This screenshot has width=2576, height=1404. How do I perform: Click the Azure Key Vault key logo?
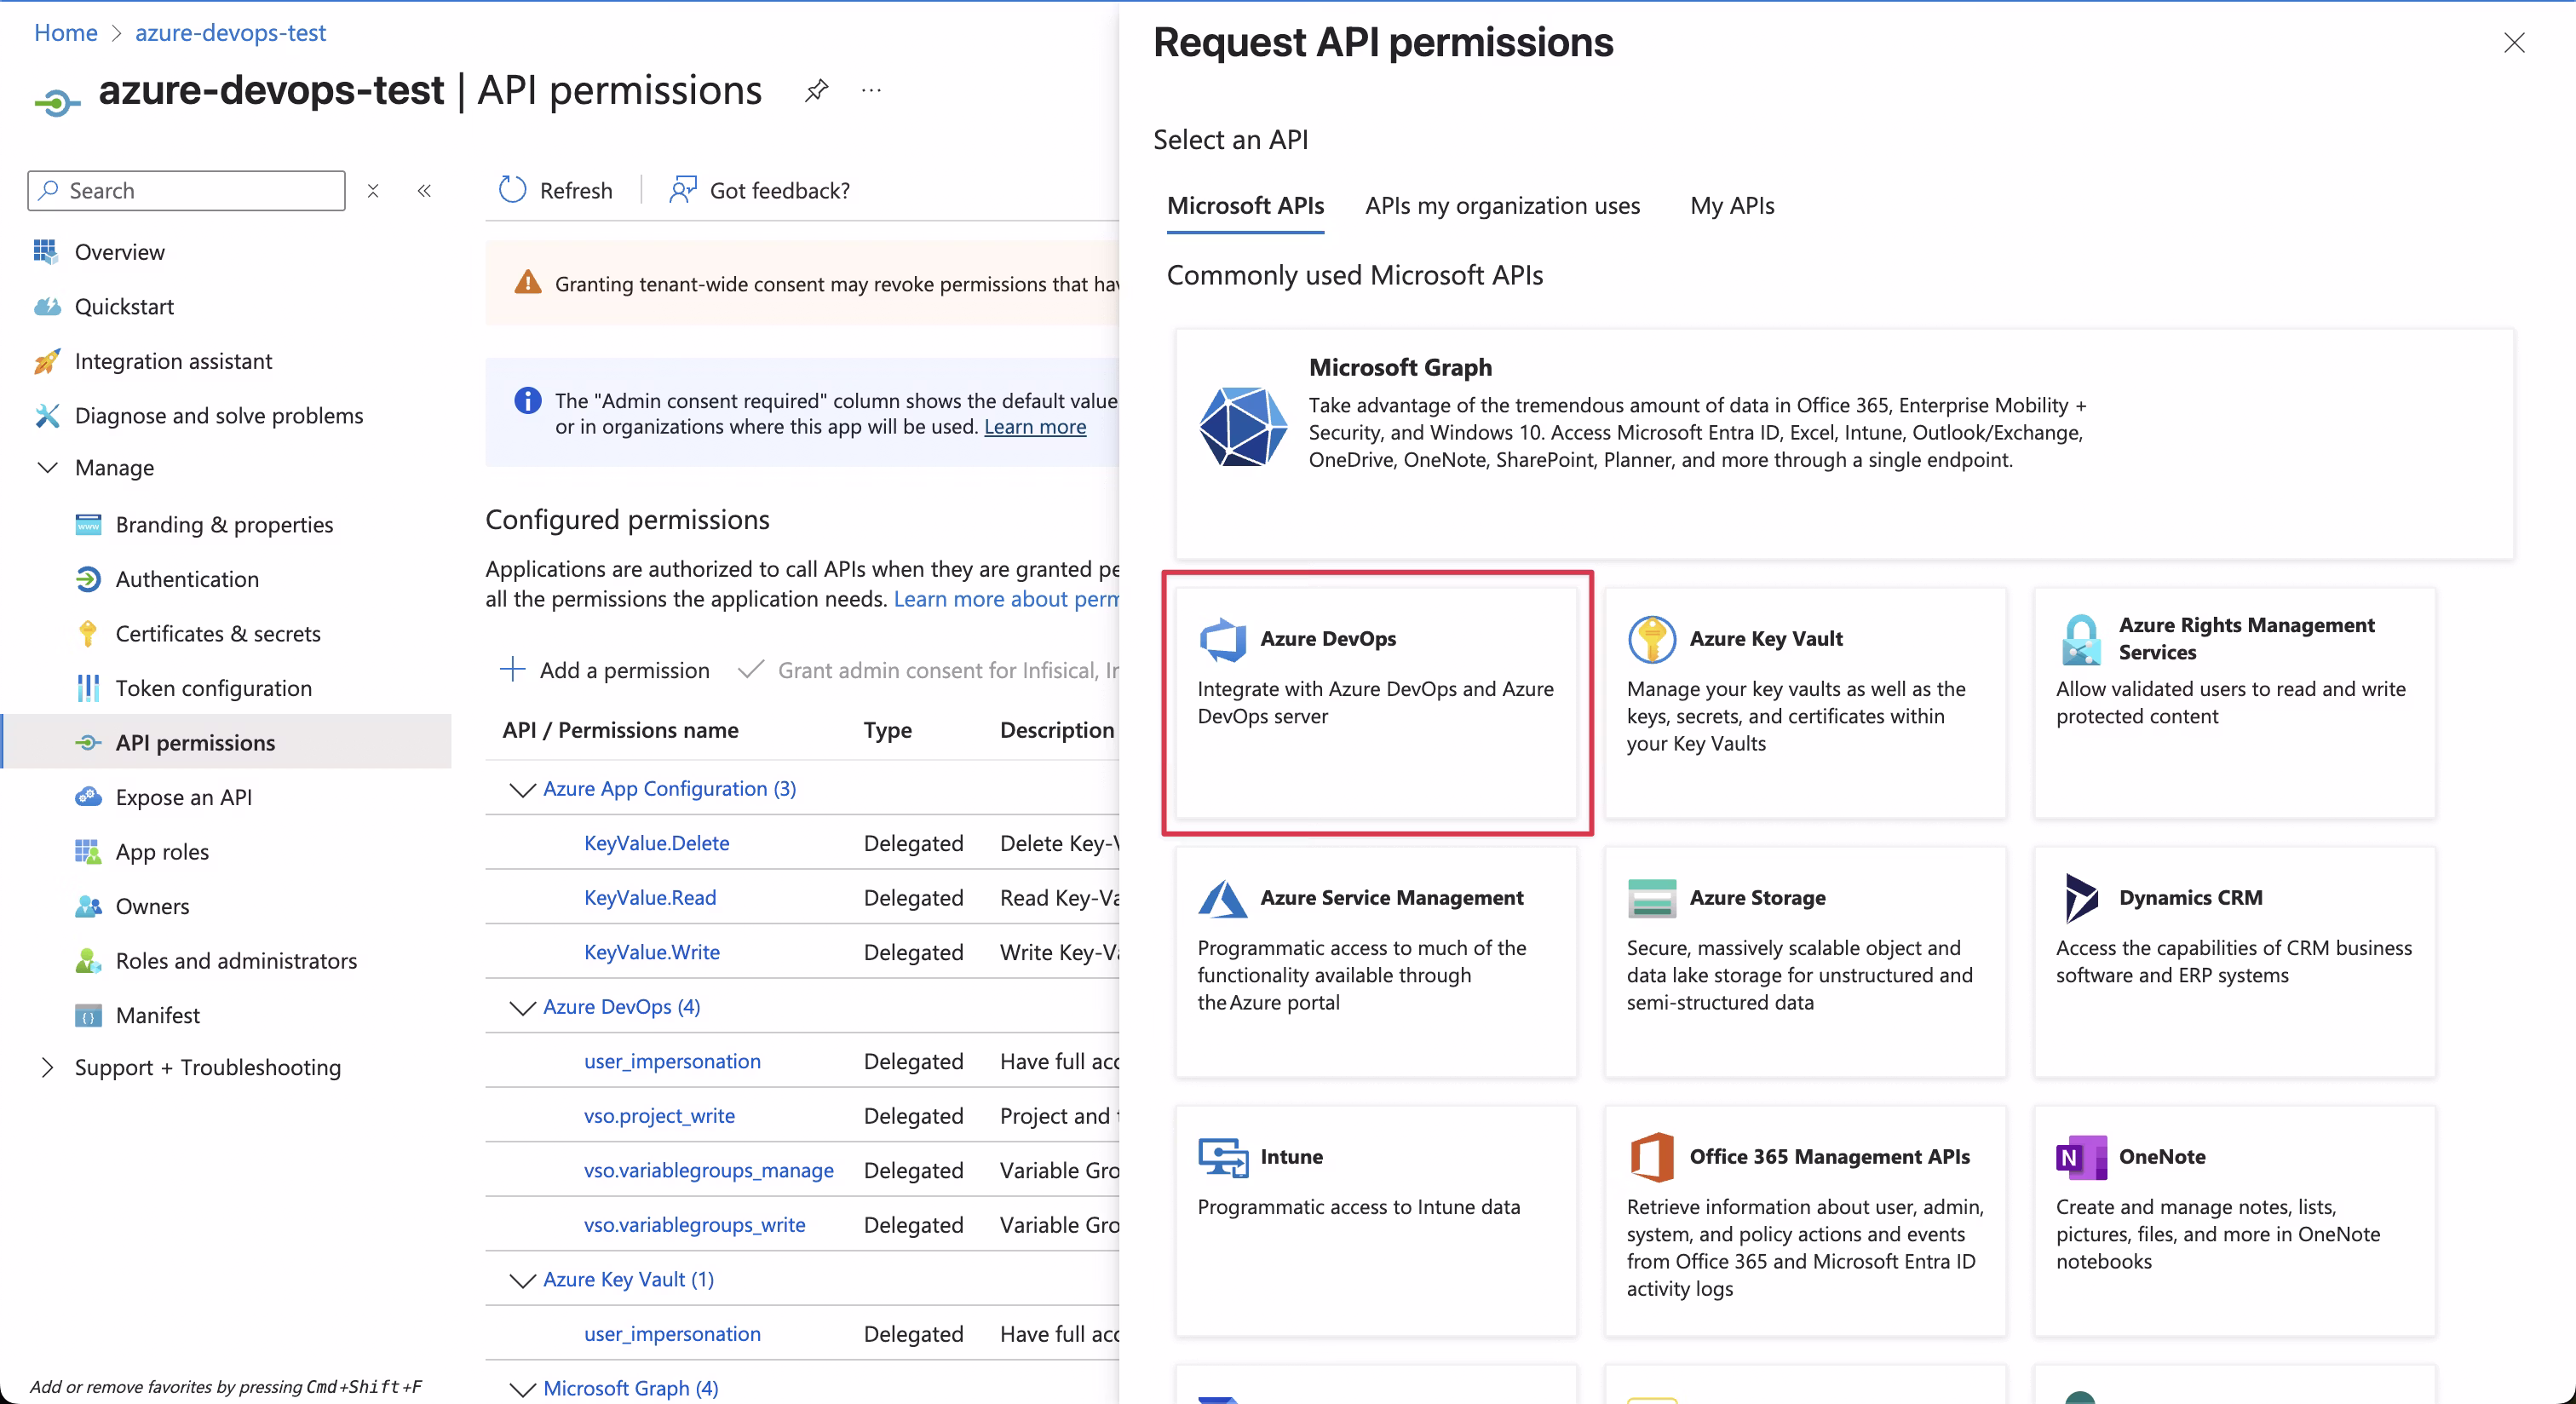1651,639
